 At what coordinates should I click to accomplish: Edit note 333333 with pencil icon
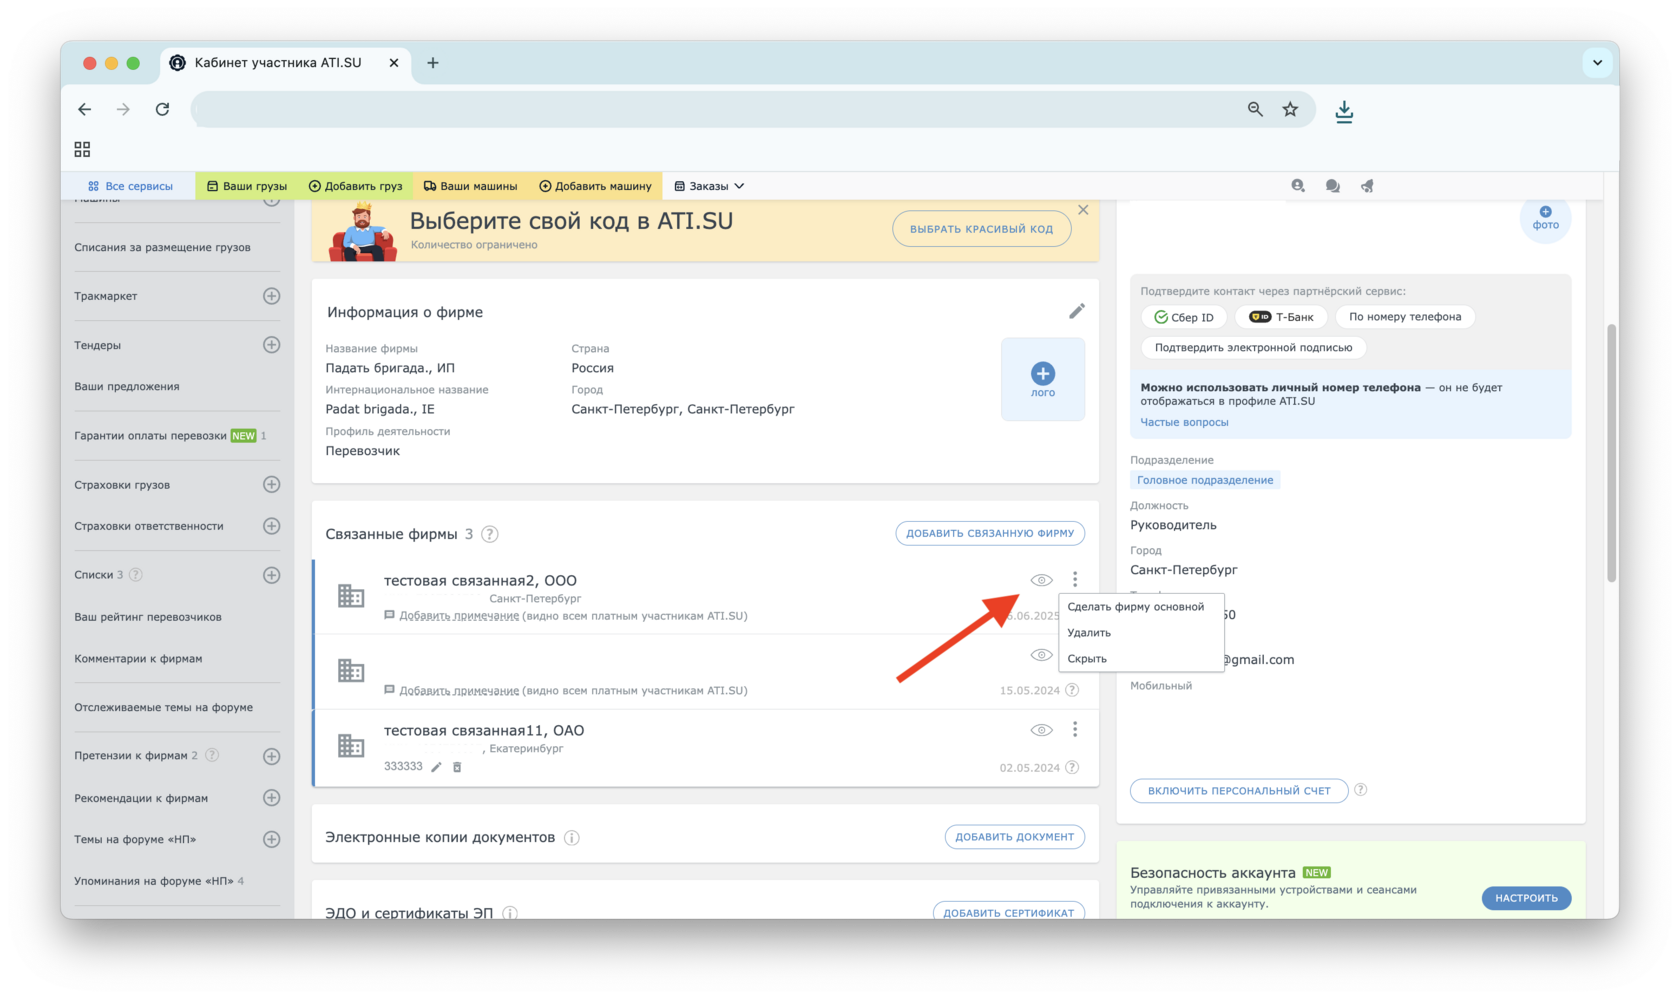pos(436,767)
